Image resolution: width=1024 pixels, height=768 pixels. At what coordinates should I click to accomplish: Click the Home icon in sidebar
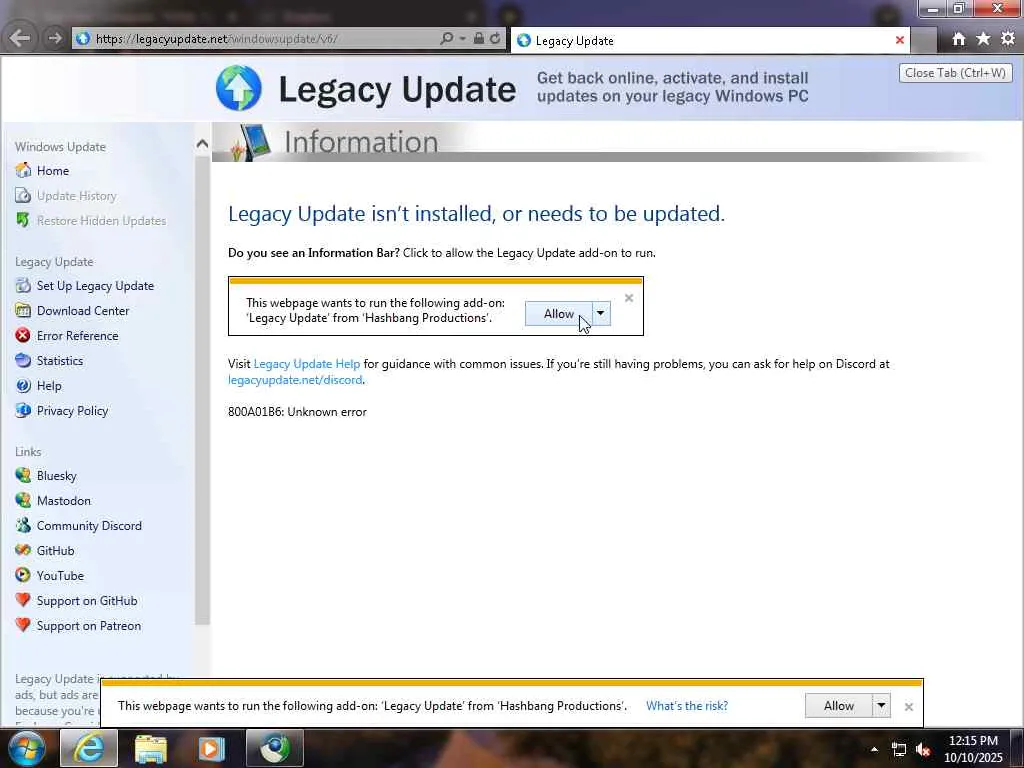tap(23, 170)
